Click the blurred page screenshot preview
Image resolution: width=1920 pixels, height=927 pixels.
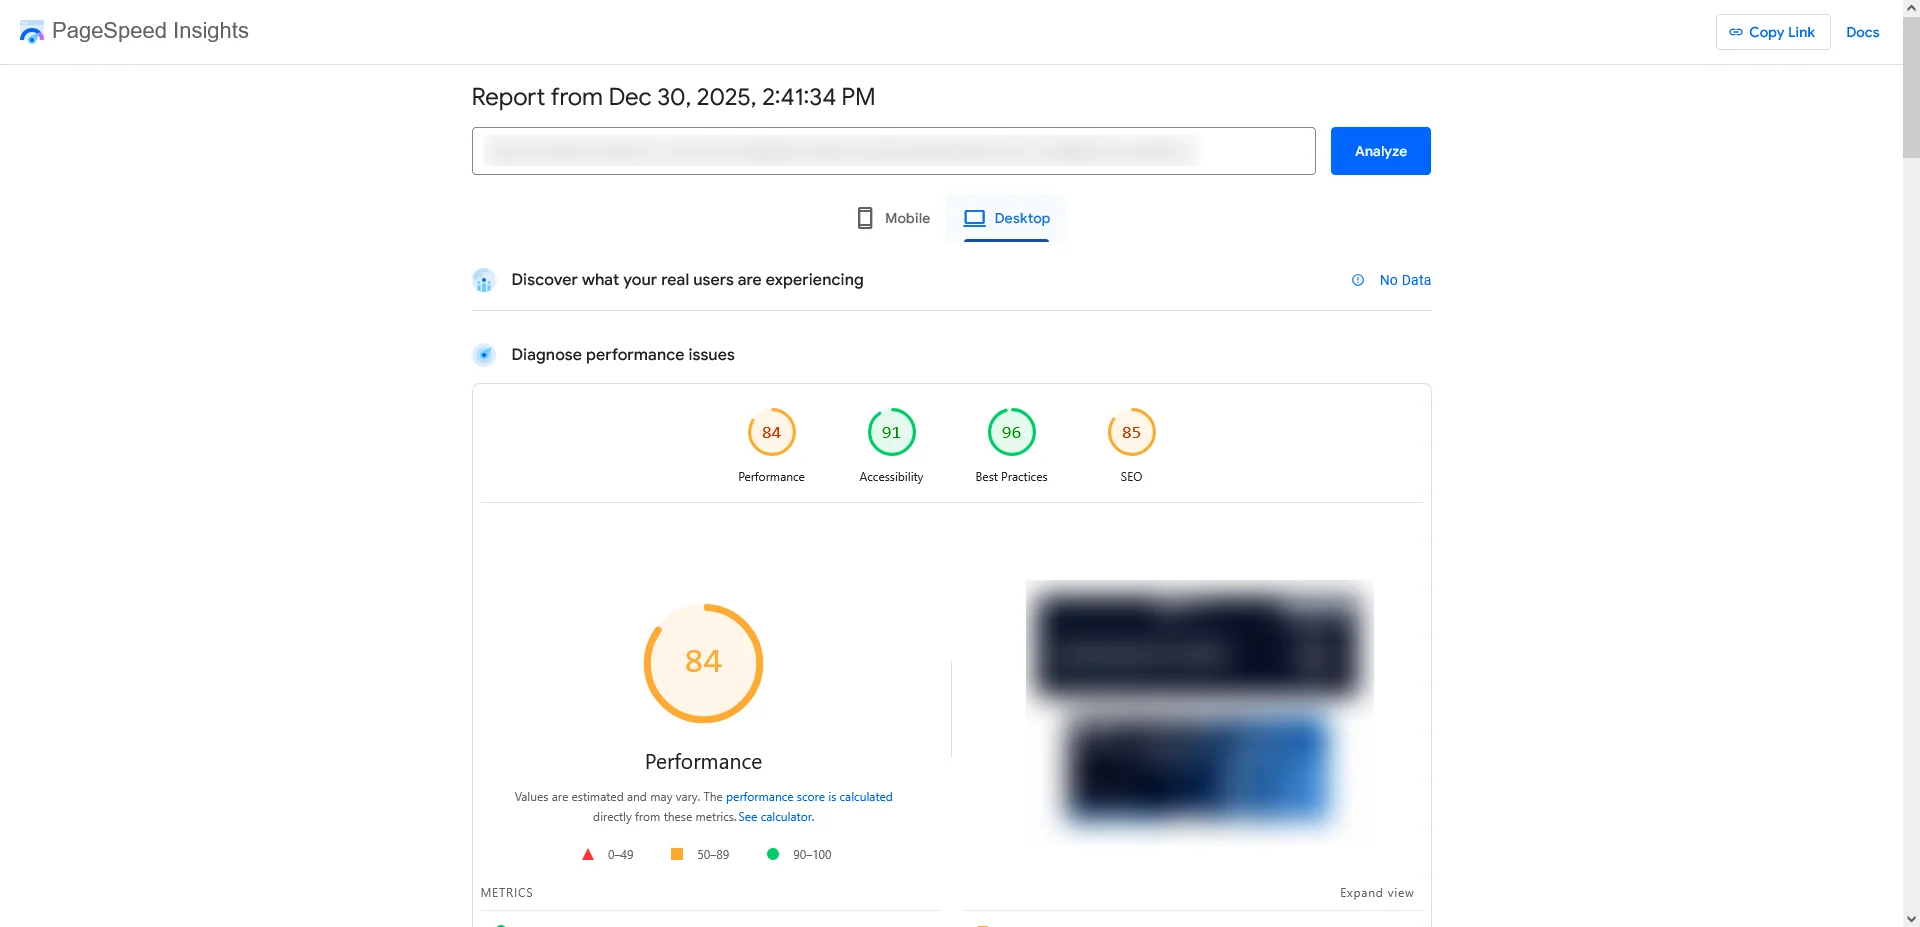tap(1197, 710)
